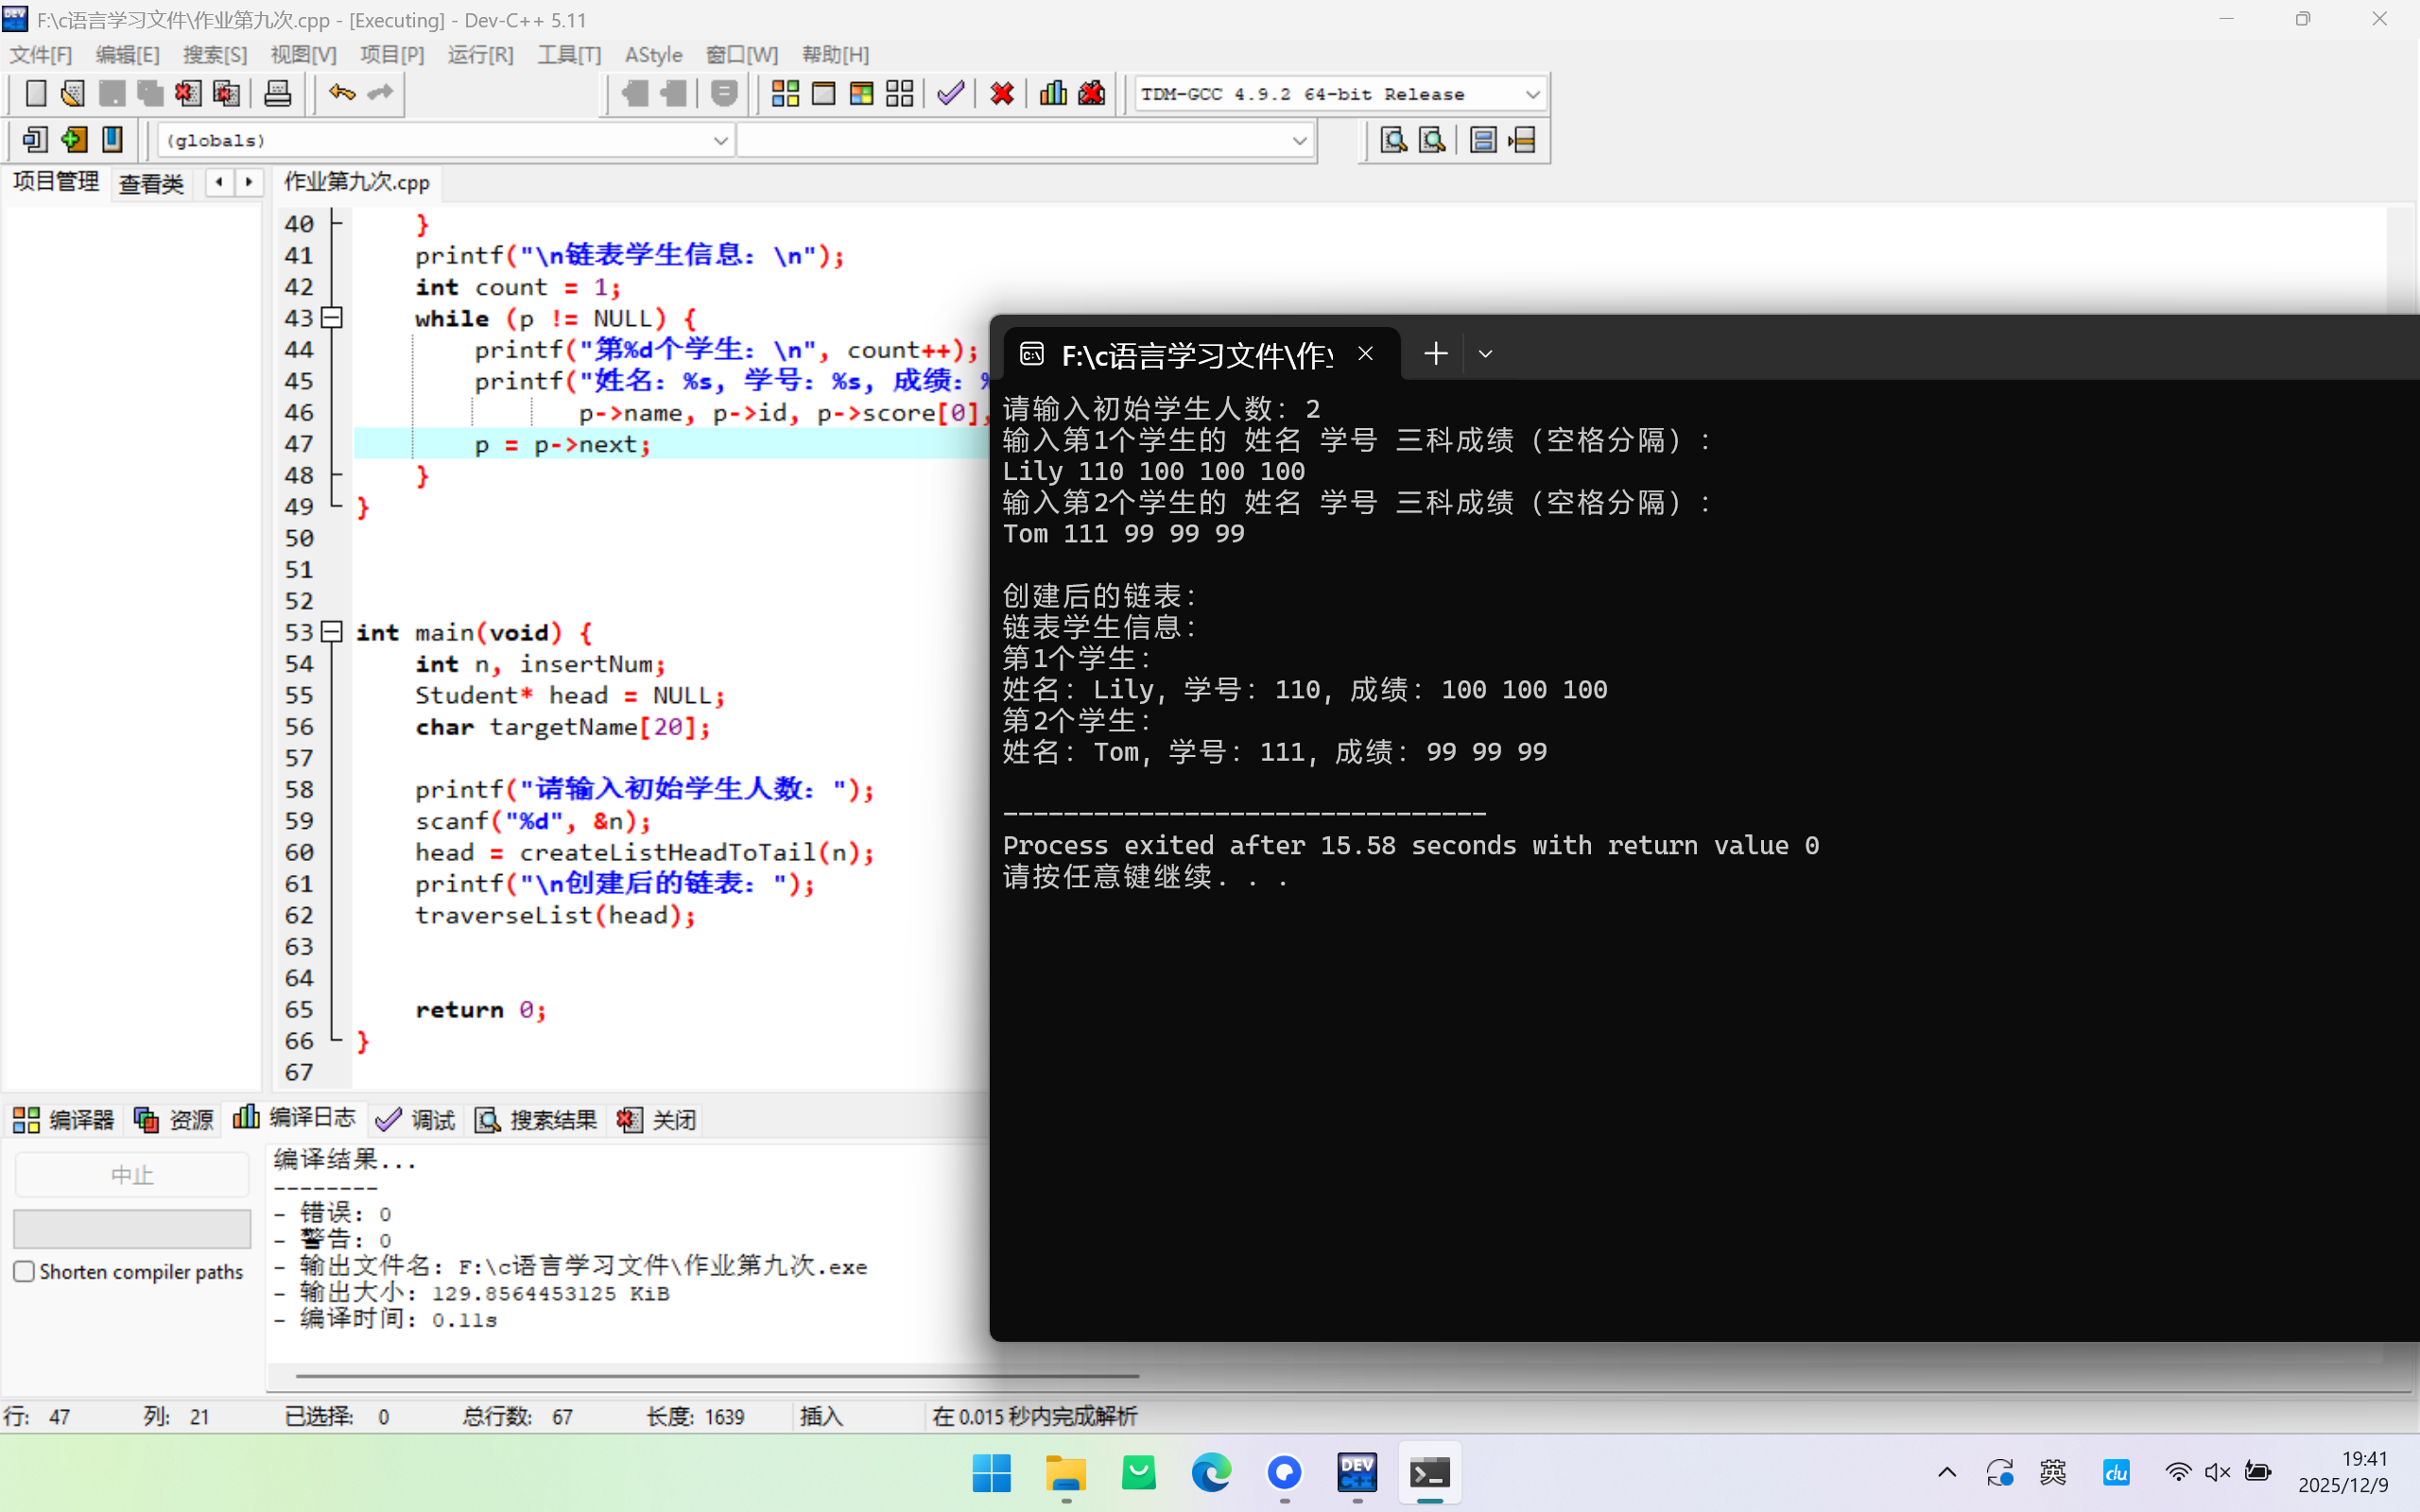Open the TDM-GCC compiler set dropdown
This screenshot has width=2420, height=1512.
[1532, 94]
